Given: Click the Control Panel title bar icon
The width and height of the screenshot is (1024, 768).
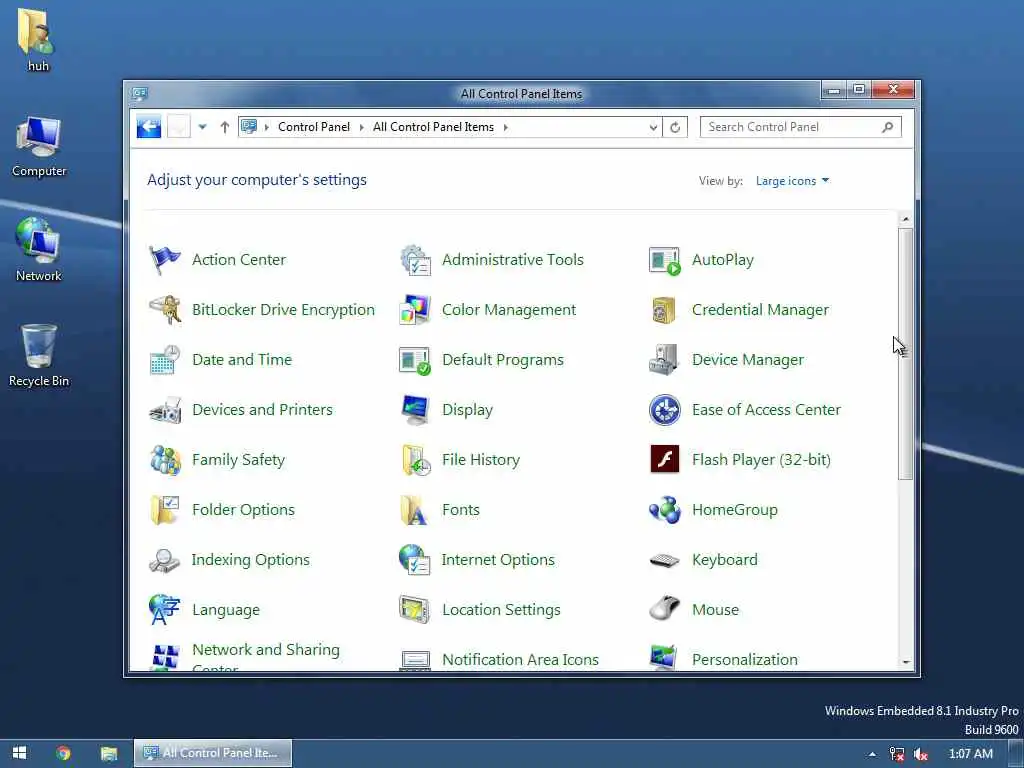Looking at the screenshot, I should (139, 93).
